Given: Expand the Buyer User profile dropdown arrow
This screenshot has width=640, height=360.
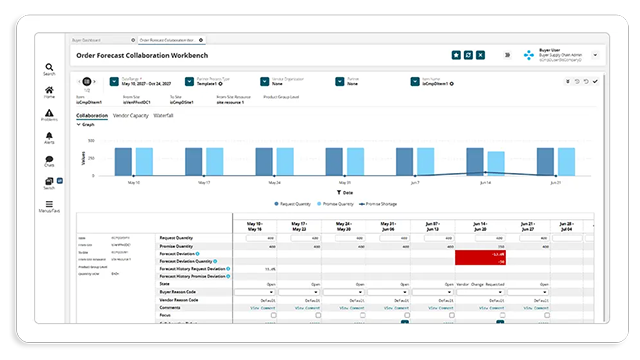Looking at the screenshot, I should (595, 55).
